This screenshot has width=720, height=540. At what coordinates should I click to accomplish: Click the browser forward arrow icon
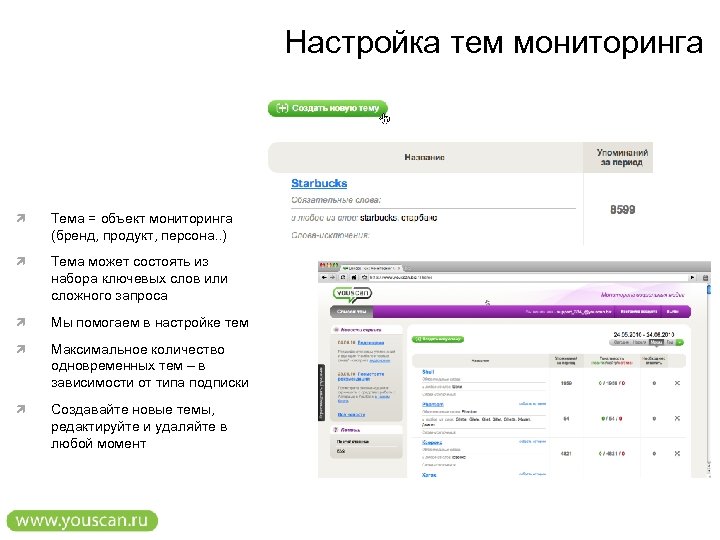click(x=332, y=277)
